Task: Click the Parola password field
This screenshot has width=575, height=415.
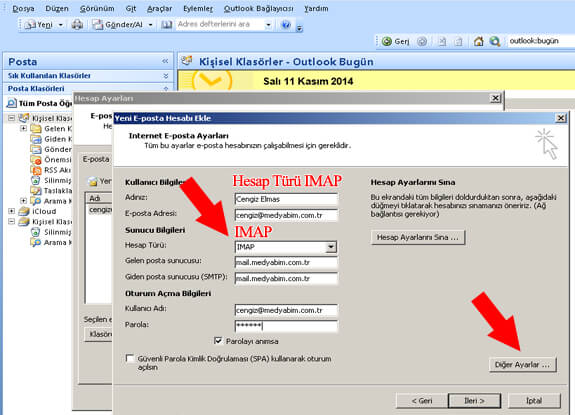Action: tap(286, 326)
